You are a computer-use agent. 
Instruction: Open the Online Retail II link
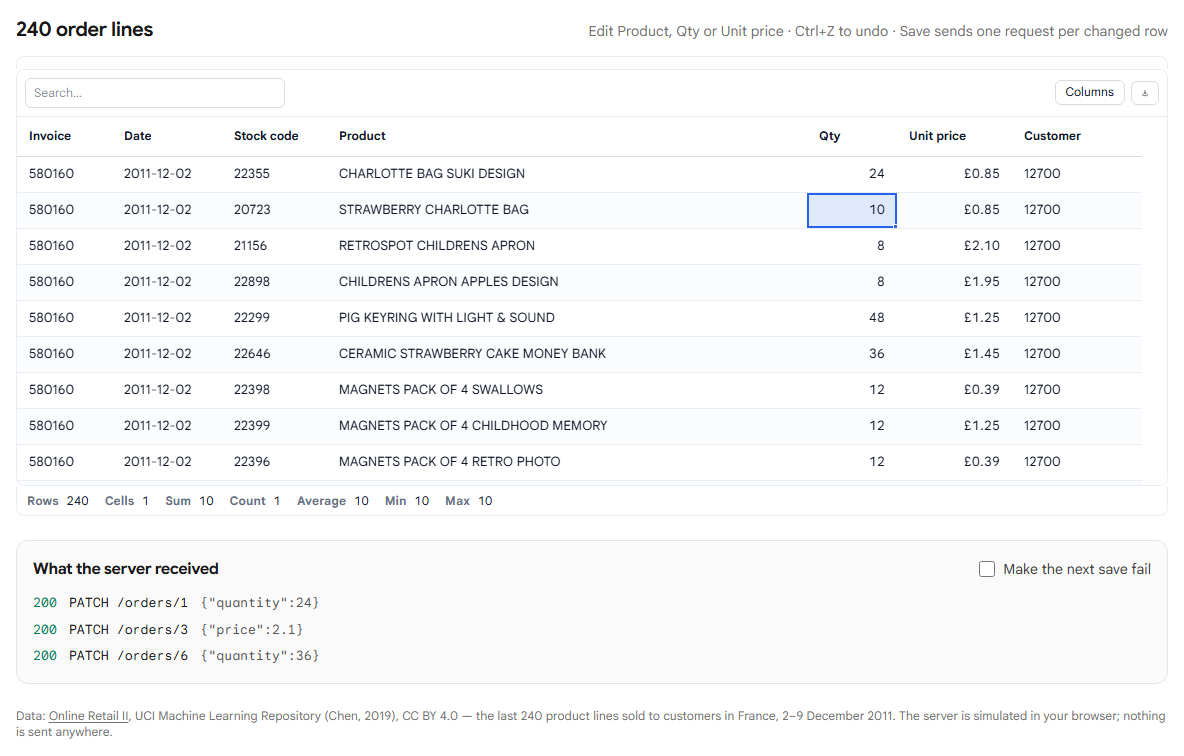click(88, 715)
